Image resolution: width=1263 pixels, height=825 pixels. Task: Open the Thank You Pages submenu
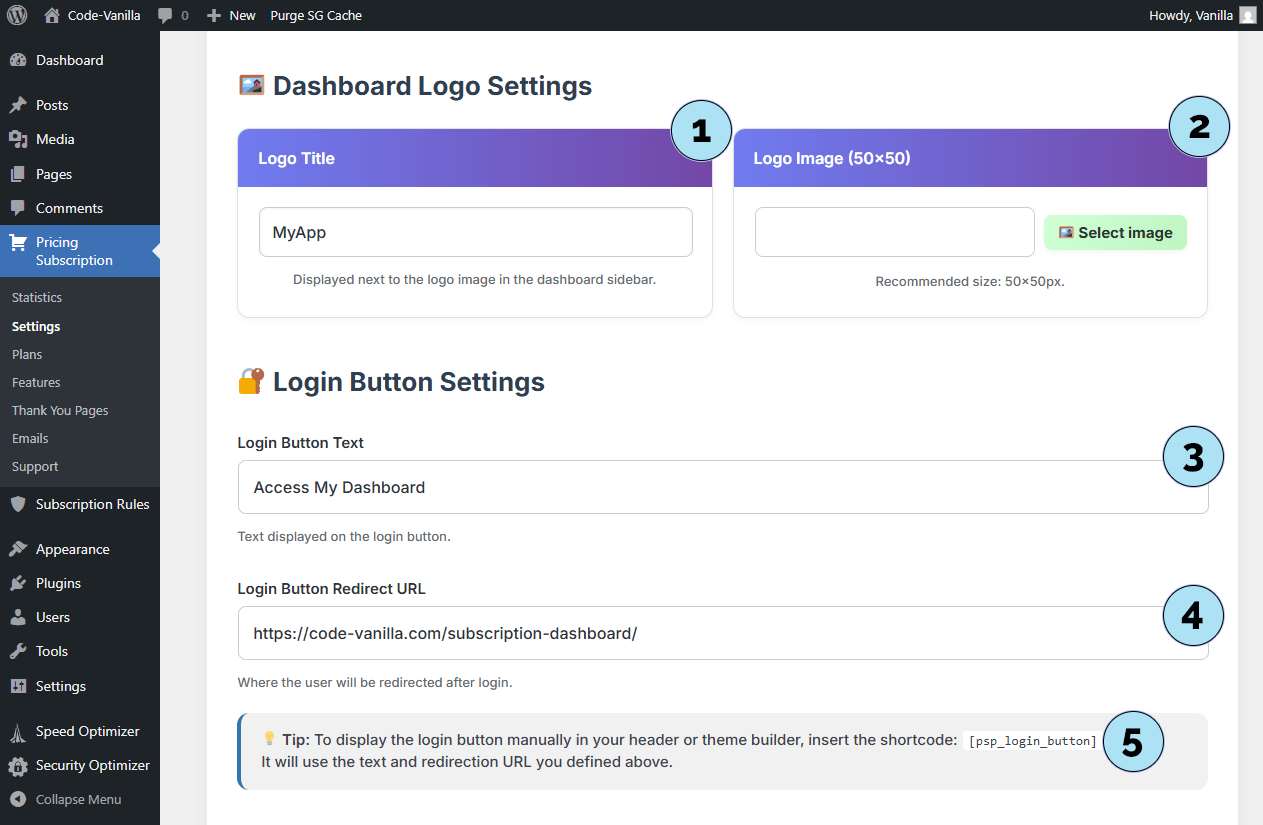(60, 410)
